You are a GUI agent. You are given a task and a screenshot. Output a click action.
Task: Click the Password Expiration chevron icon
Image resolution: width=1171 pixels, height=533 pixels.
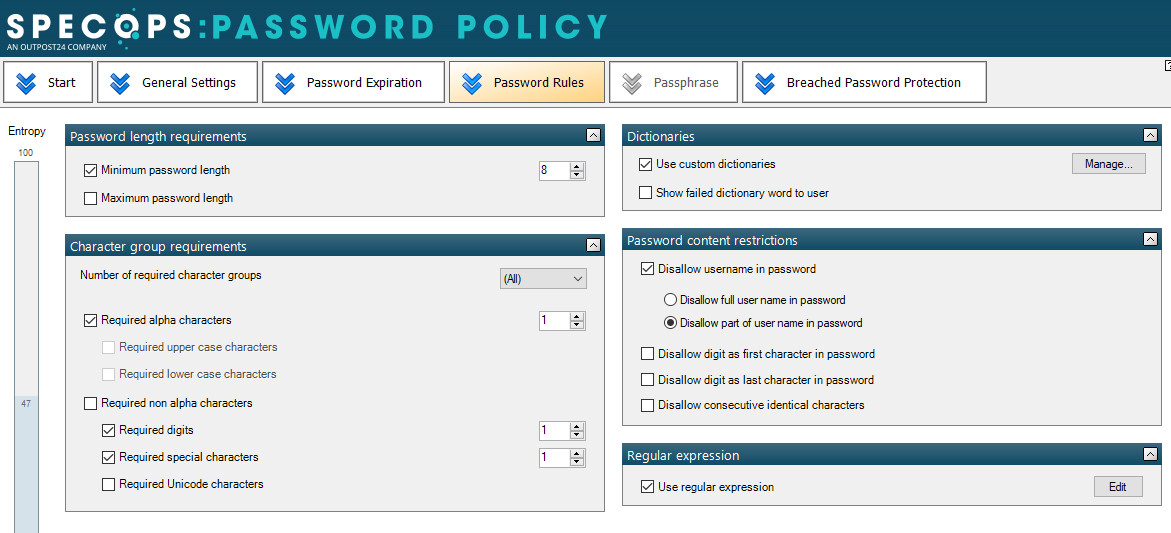[285, 83]
